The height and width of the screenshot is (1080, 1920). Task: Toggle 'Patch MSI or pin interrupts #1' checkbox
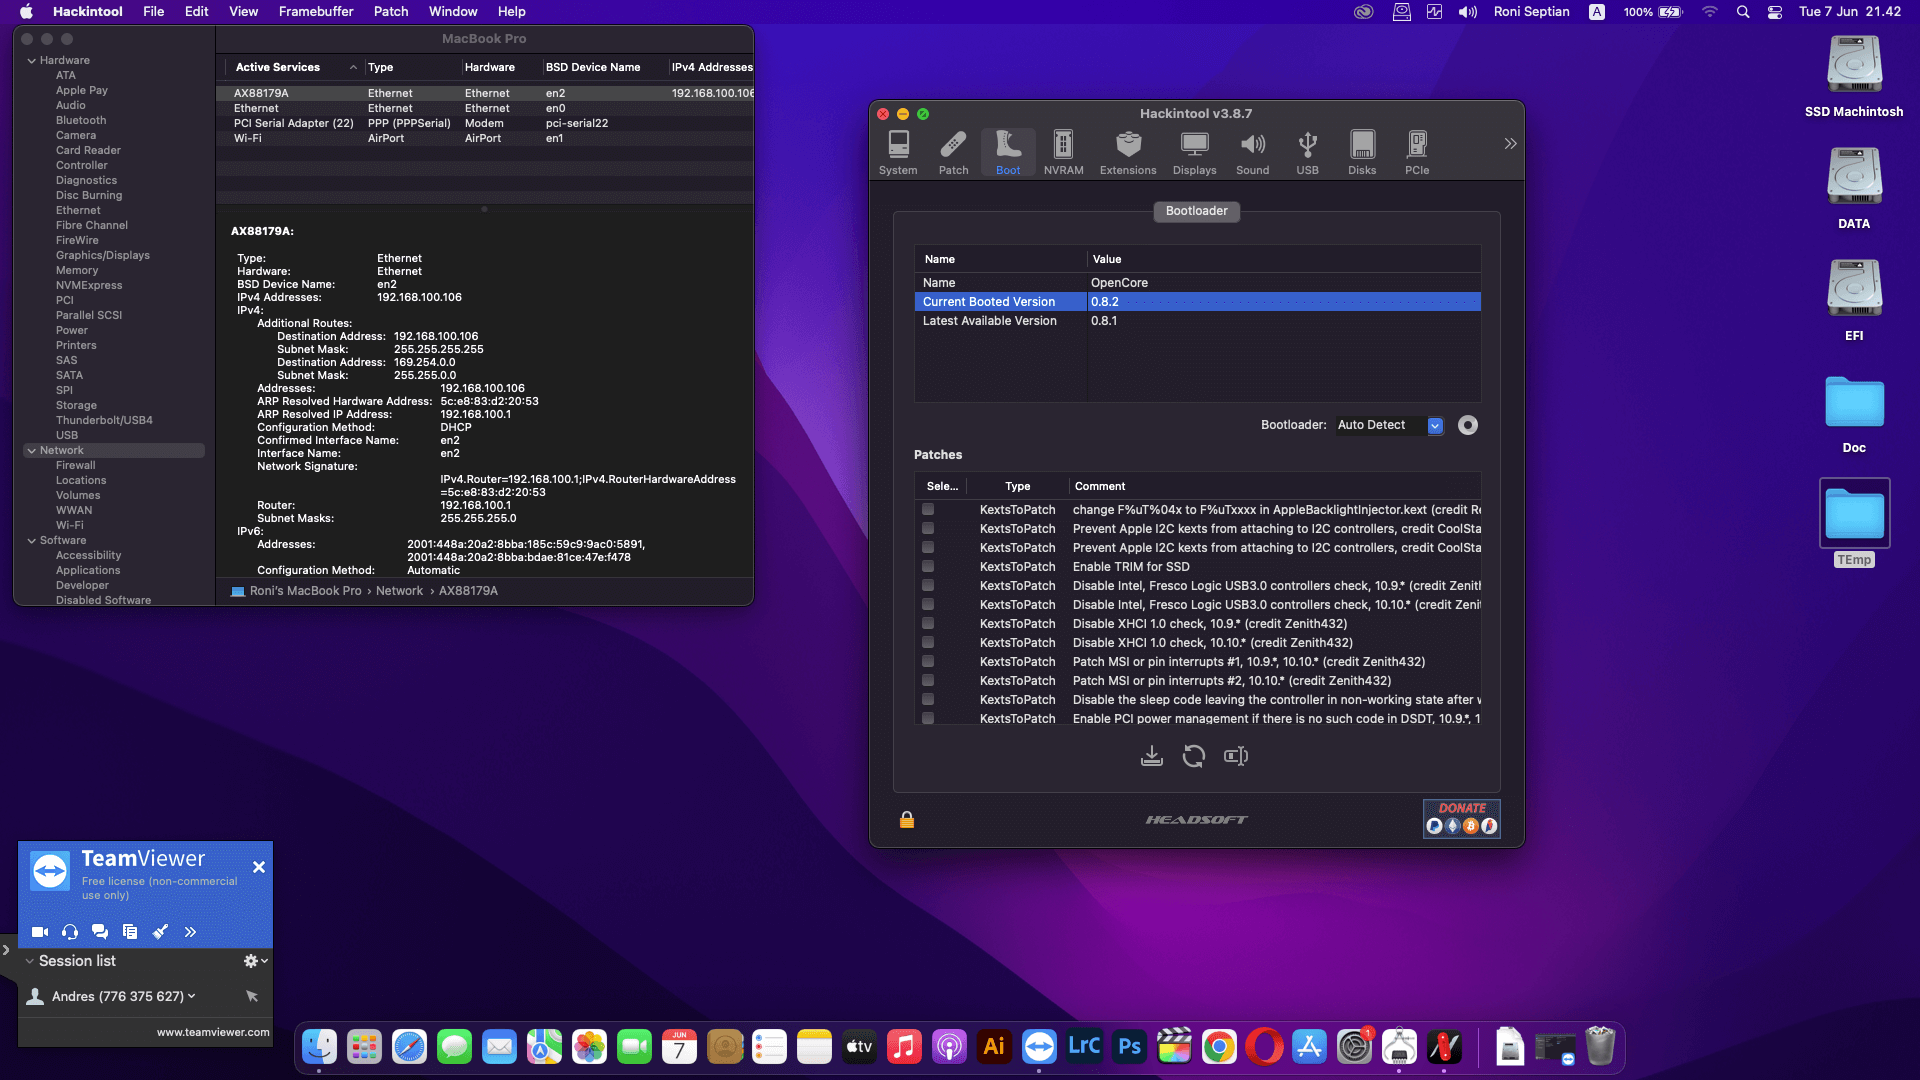coord(928,662)
